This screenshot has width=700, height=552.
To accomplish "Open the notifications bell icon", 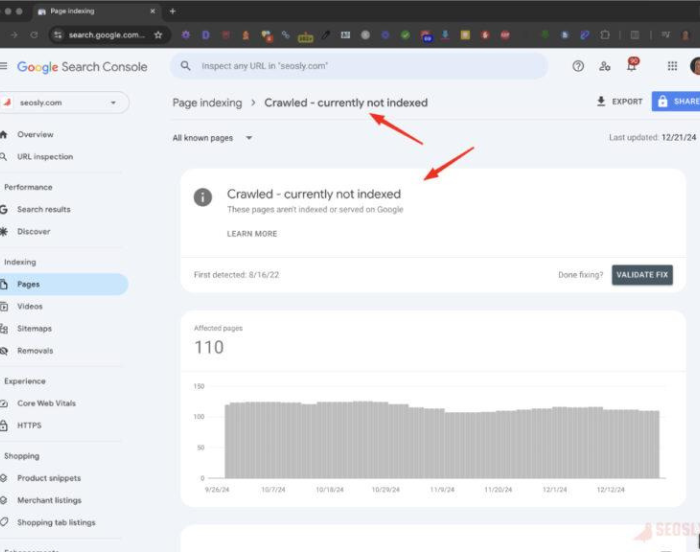I will tap(631, 66).
